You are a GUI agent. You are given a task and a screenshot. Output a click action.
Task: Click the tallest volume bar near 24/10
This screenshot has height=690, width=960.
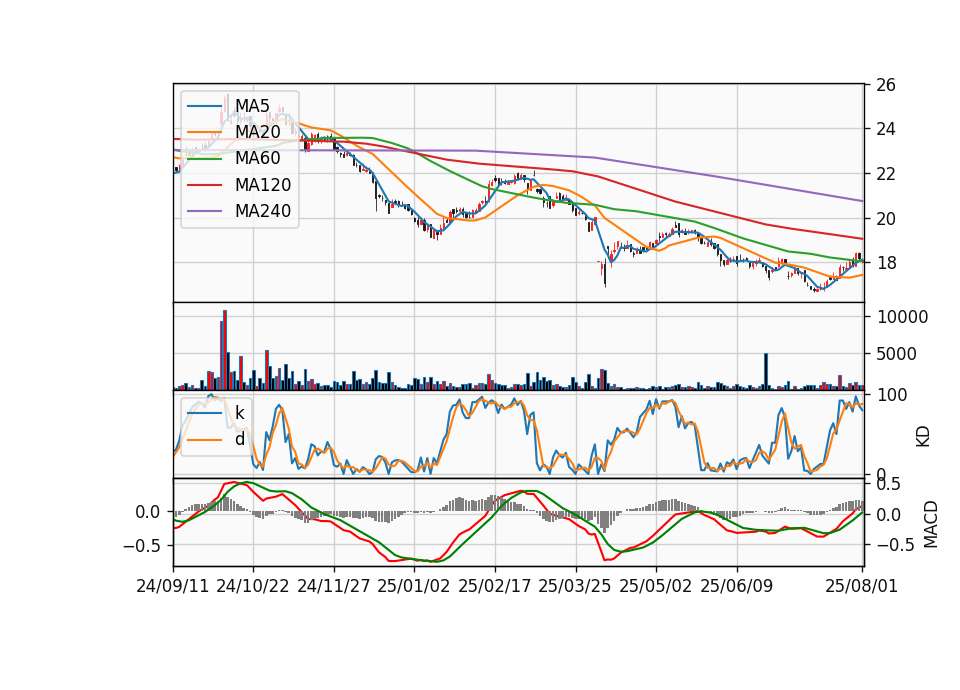225,350
